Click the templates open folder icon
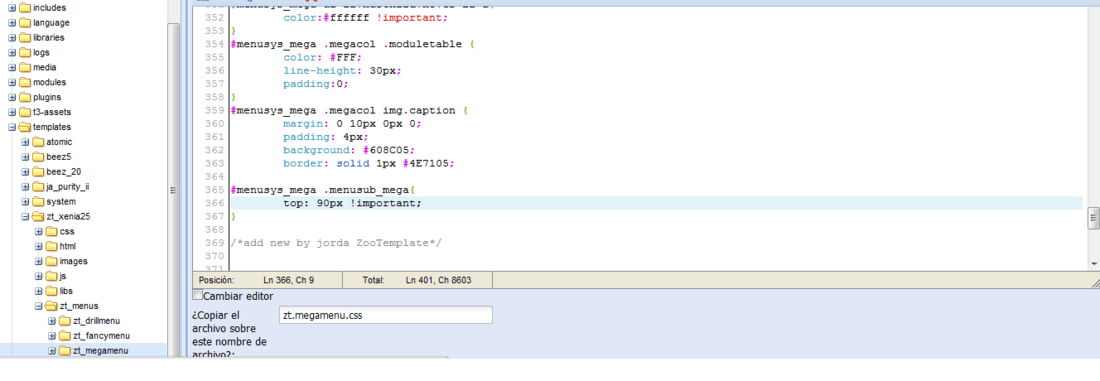This screenshot has width=1100, height=381. coord(25,127)
